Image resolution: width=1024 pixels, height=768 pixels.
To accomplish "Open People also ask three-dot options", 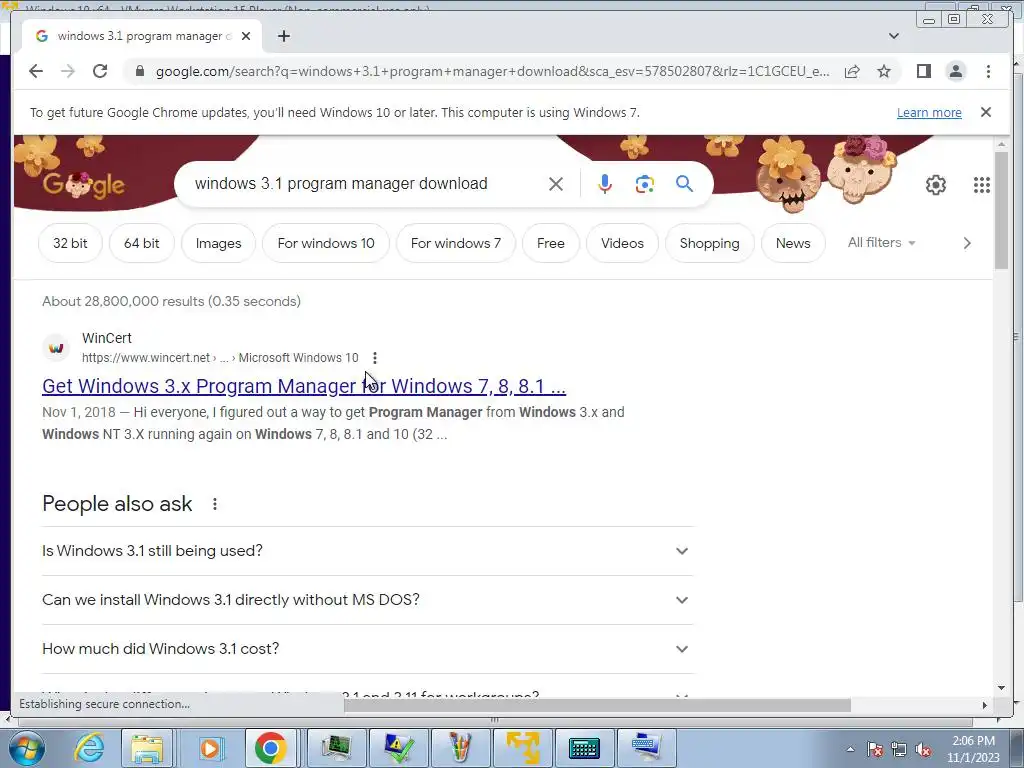I will click(x=214, y=504).
